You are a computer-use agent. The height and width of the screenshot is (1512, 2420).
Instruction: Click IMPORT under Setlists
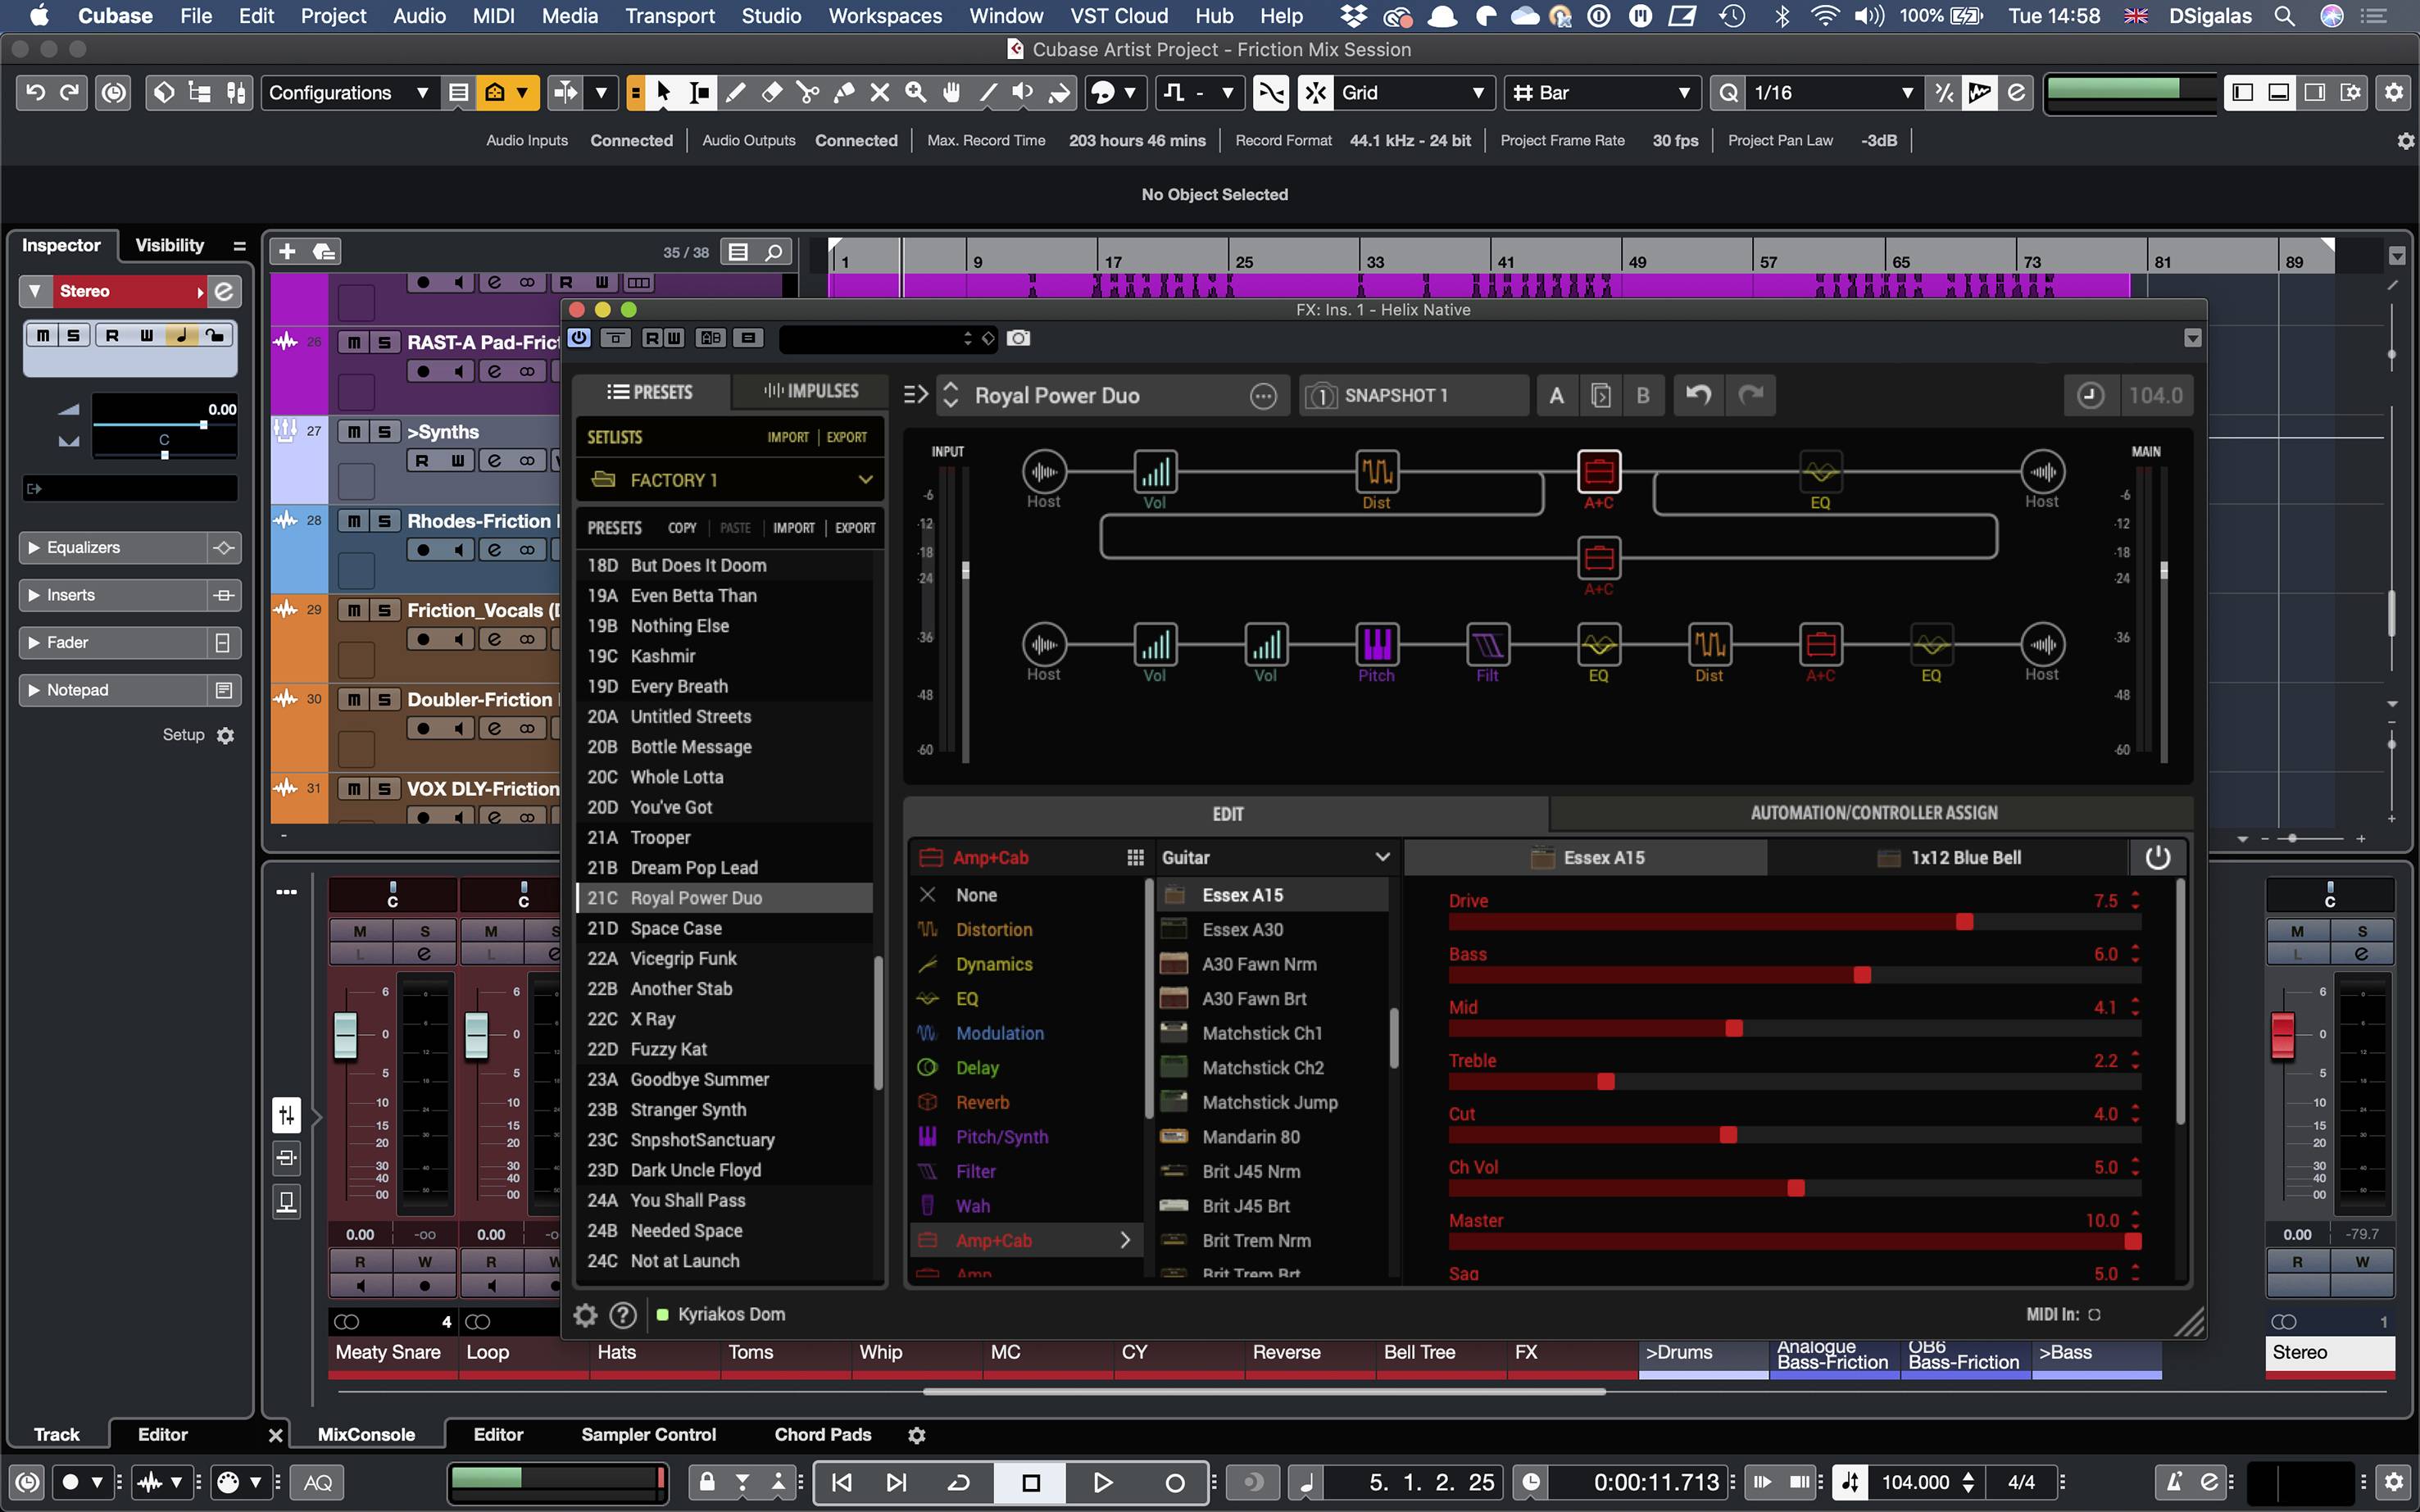787,436
